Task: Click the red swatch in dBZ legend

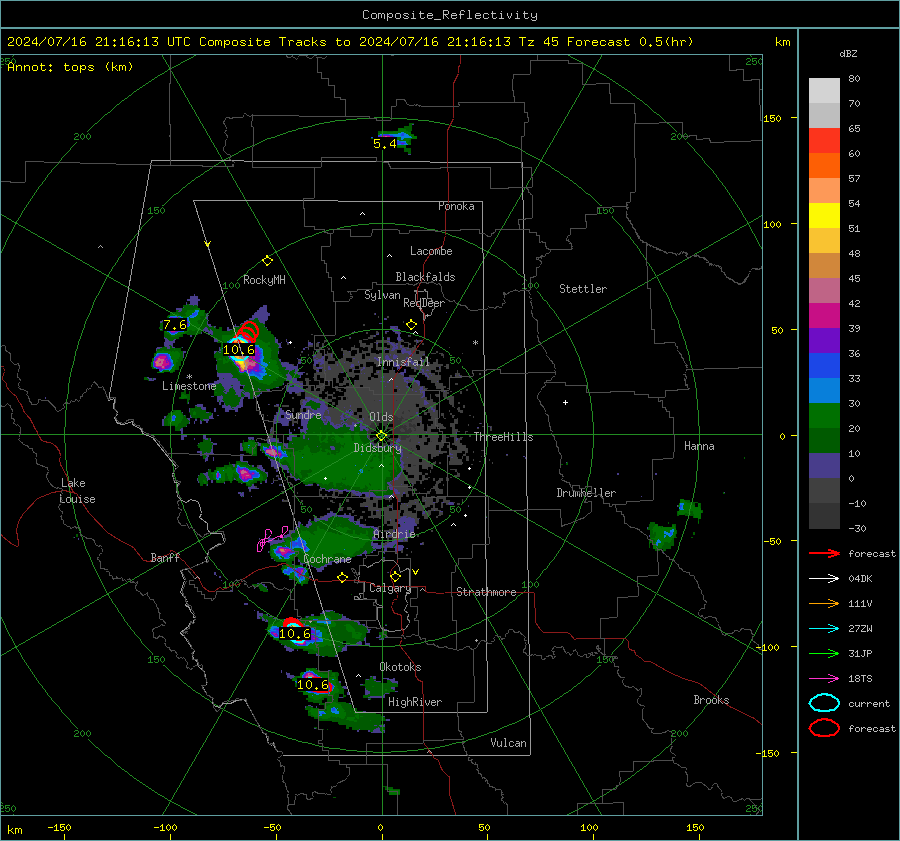Action: pos(824,141)
